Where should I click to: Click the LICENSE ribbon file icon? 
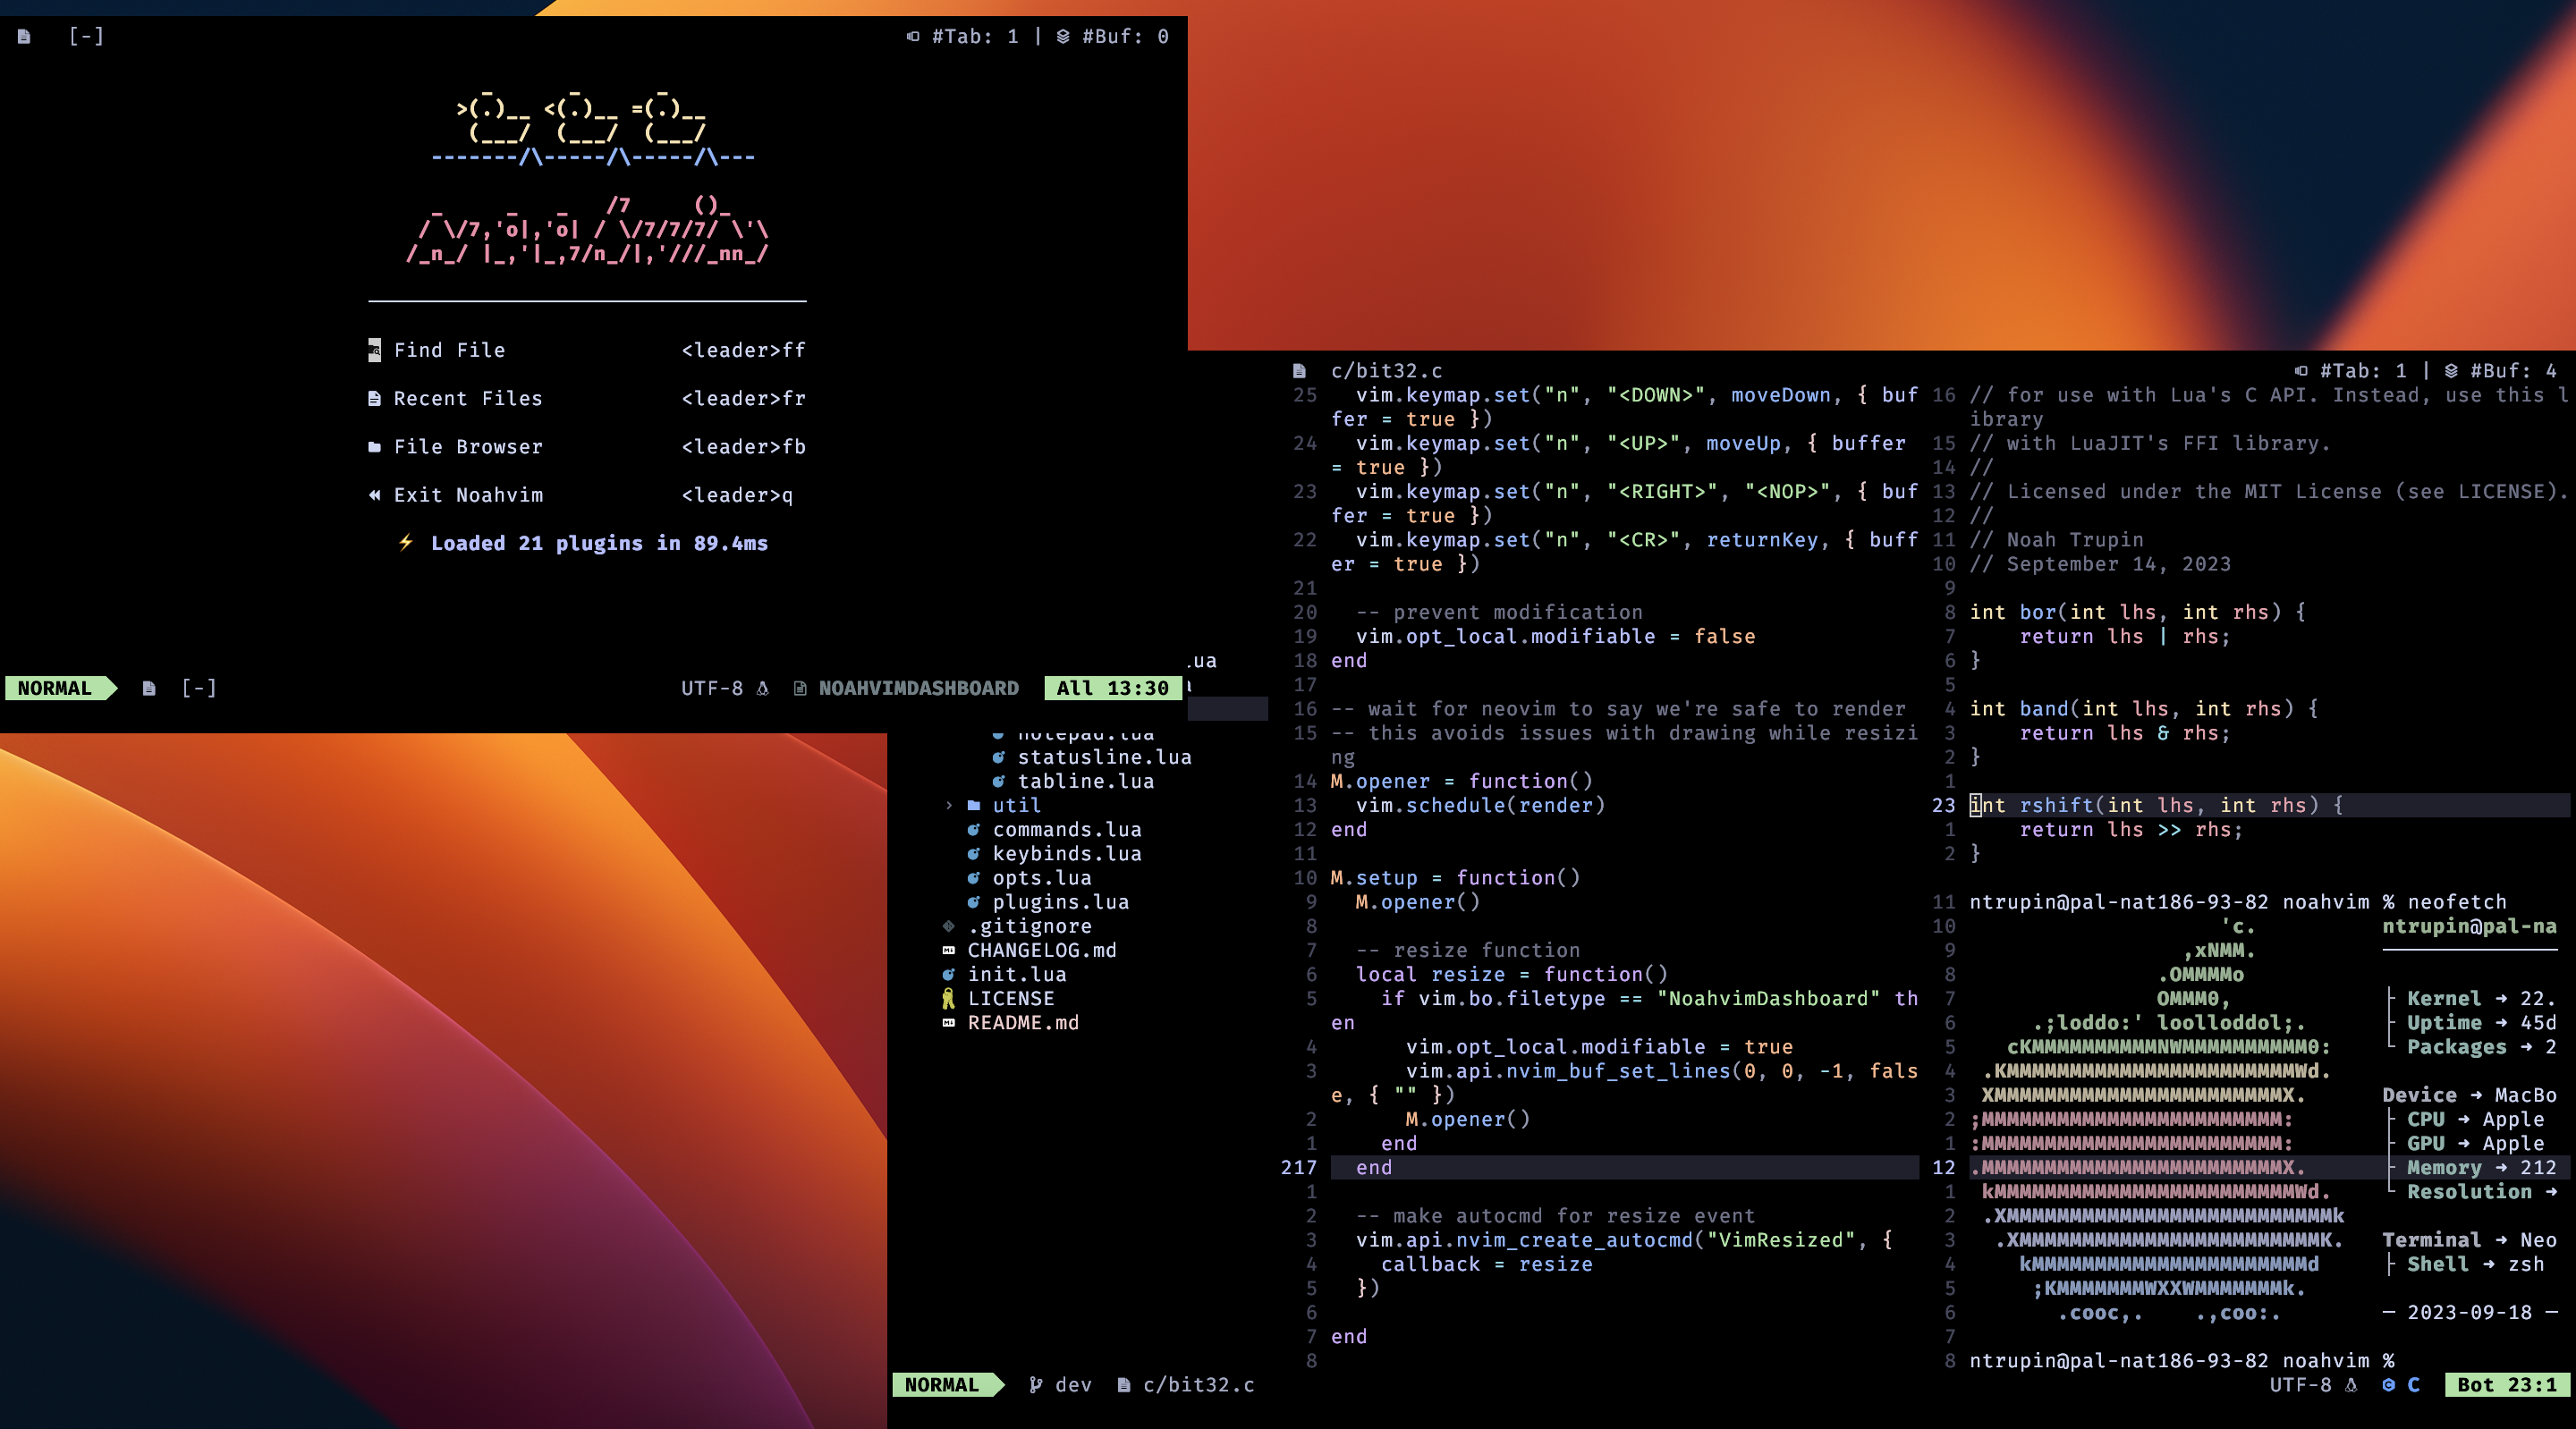click(x=948, y=998)
